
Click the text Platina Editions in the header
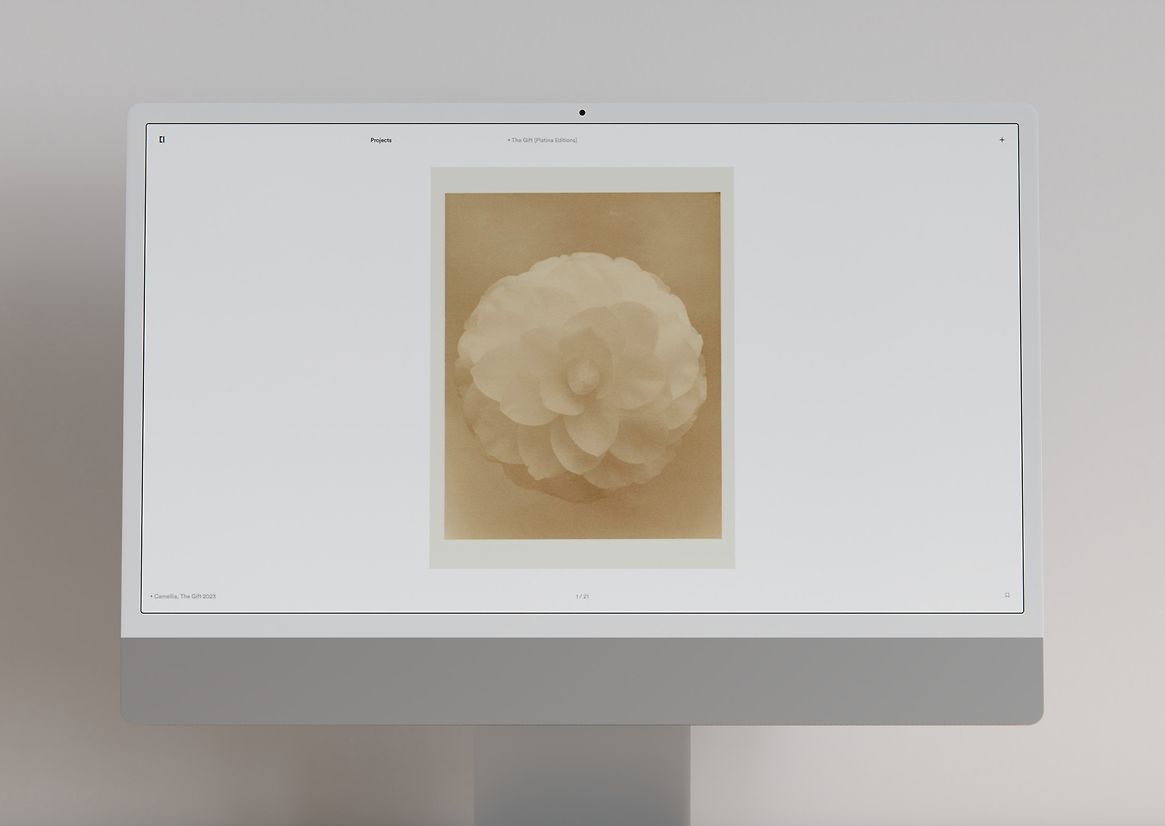pyautogui.click(x=556, y=140)
